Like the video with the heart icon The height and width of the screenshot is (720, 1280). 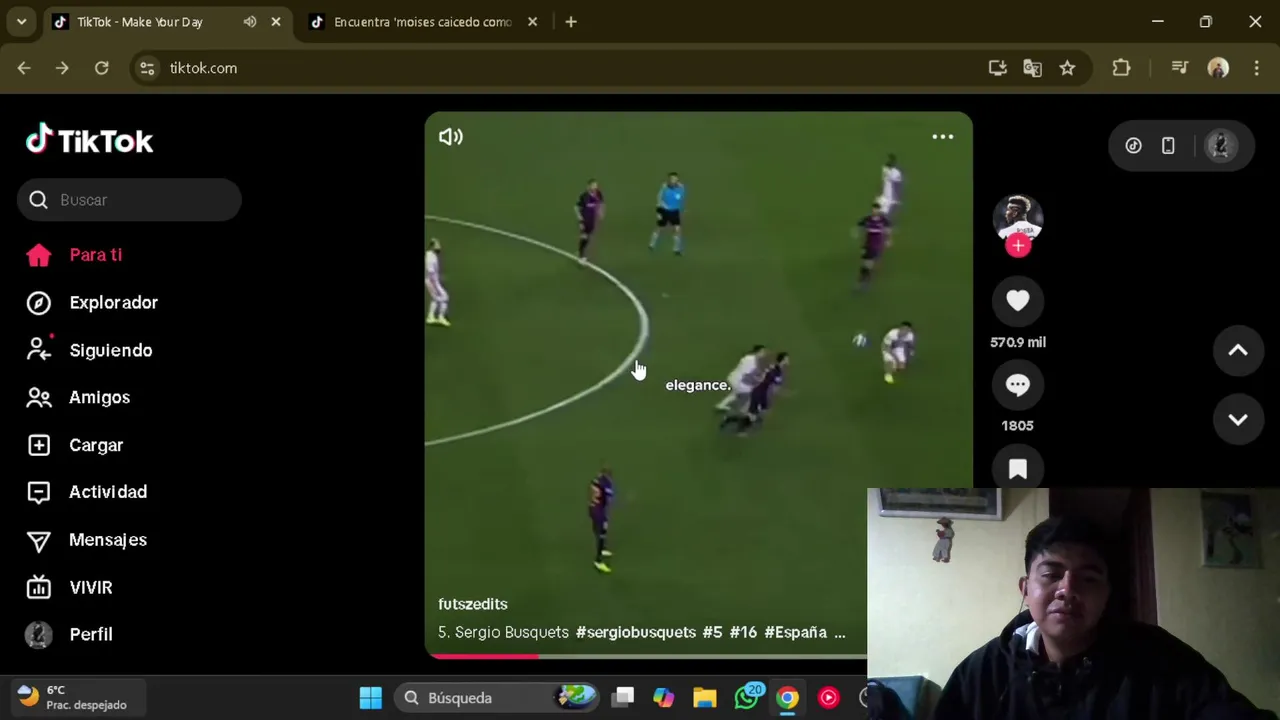(1018, 300)
